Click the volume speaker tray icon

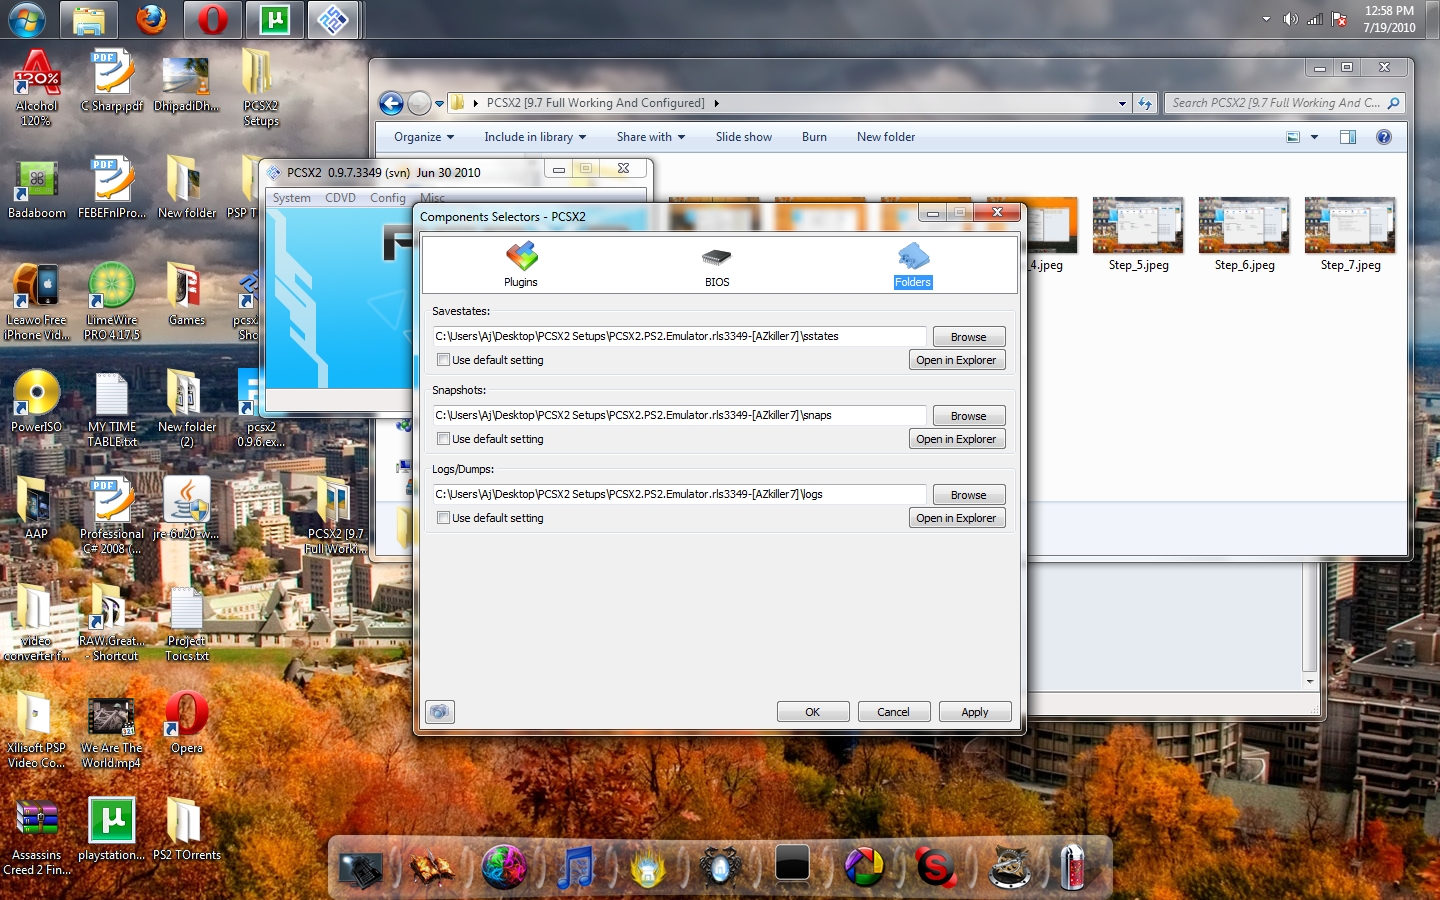pos(1291,19)
